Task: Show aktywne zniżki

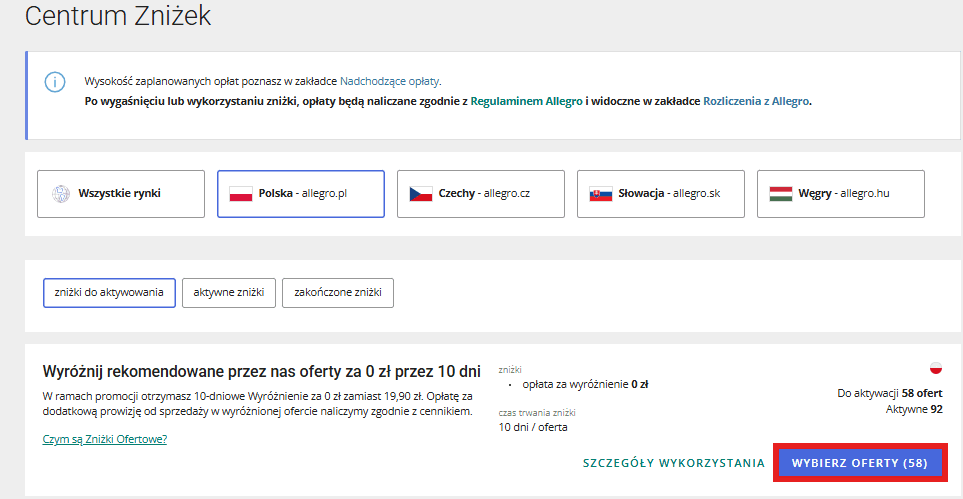Action: [x=229, y=293]
